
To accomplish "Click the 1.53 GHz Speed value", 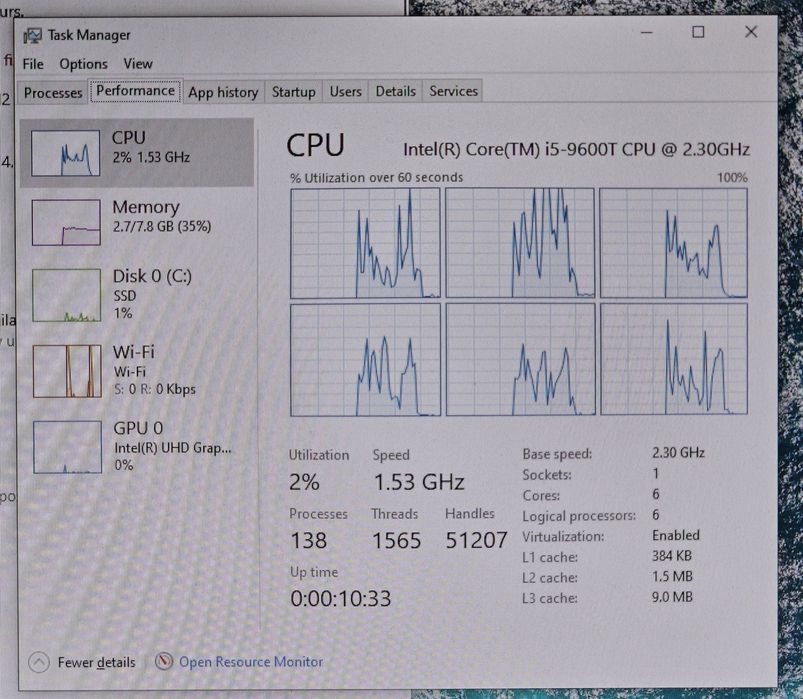I will (419, 482).
